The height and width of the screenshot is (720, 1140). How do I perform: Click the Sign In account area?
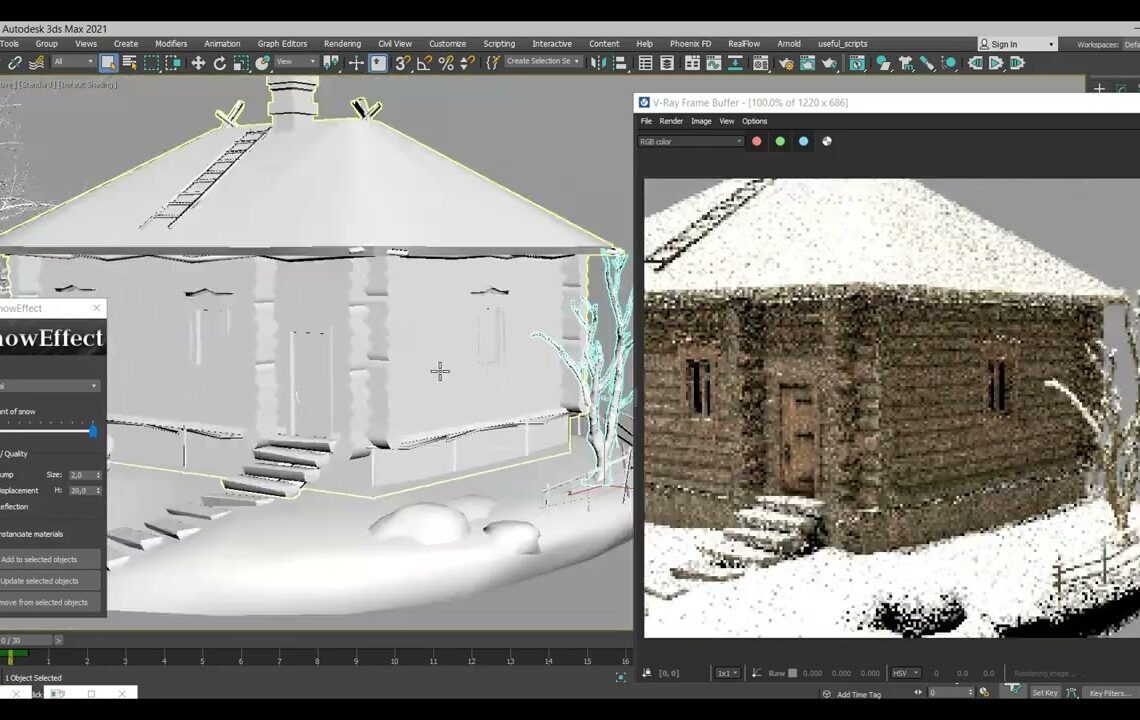(x=1005, y=43)
